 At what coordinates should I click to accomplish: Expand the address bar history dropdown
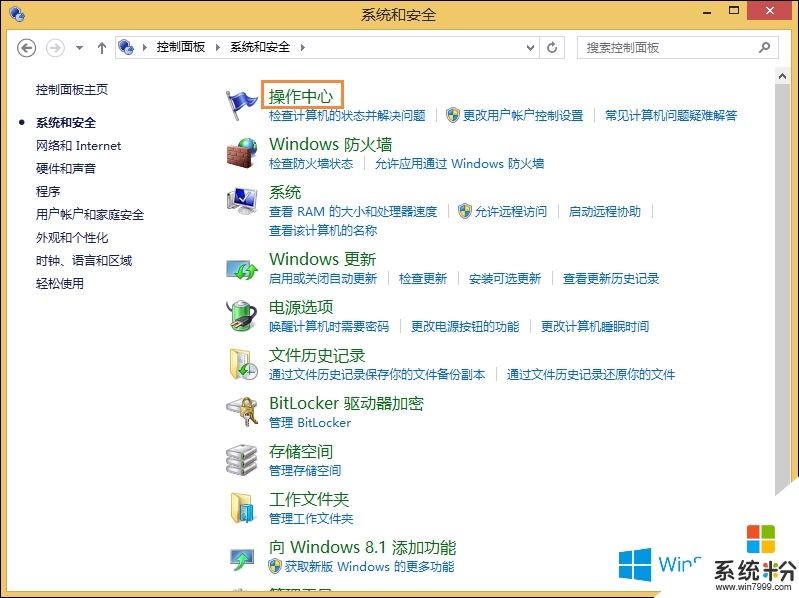(530, 48)
